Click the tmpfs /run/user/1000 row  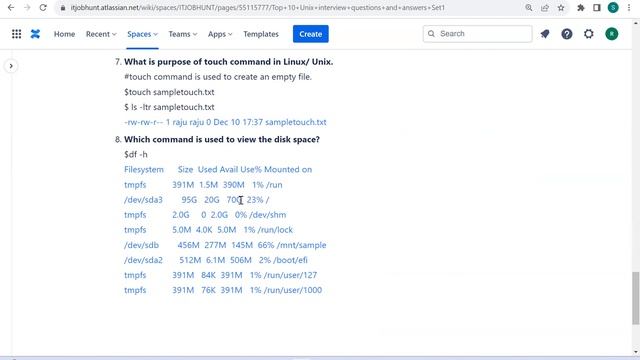coord(223,290)
